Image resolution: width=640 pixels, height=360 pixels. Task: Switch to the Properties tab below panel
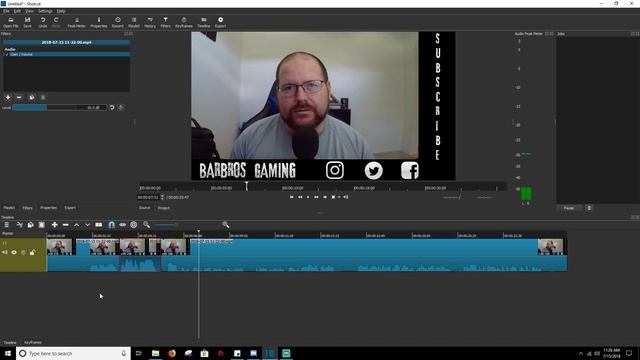[49, 208]
